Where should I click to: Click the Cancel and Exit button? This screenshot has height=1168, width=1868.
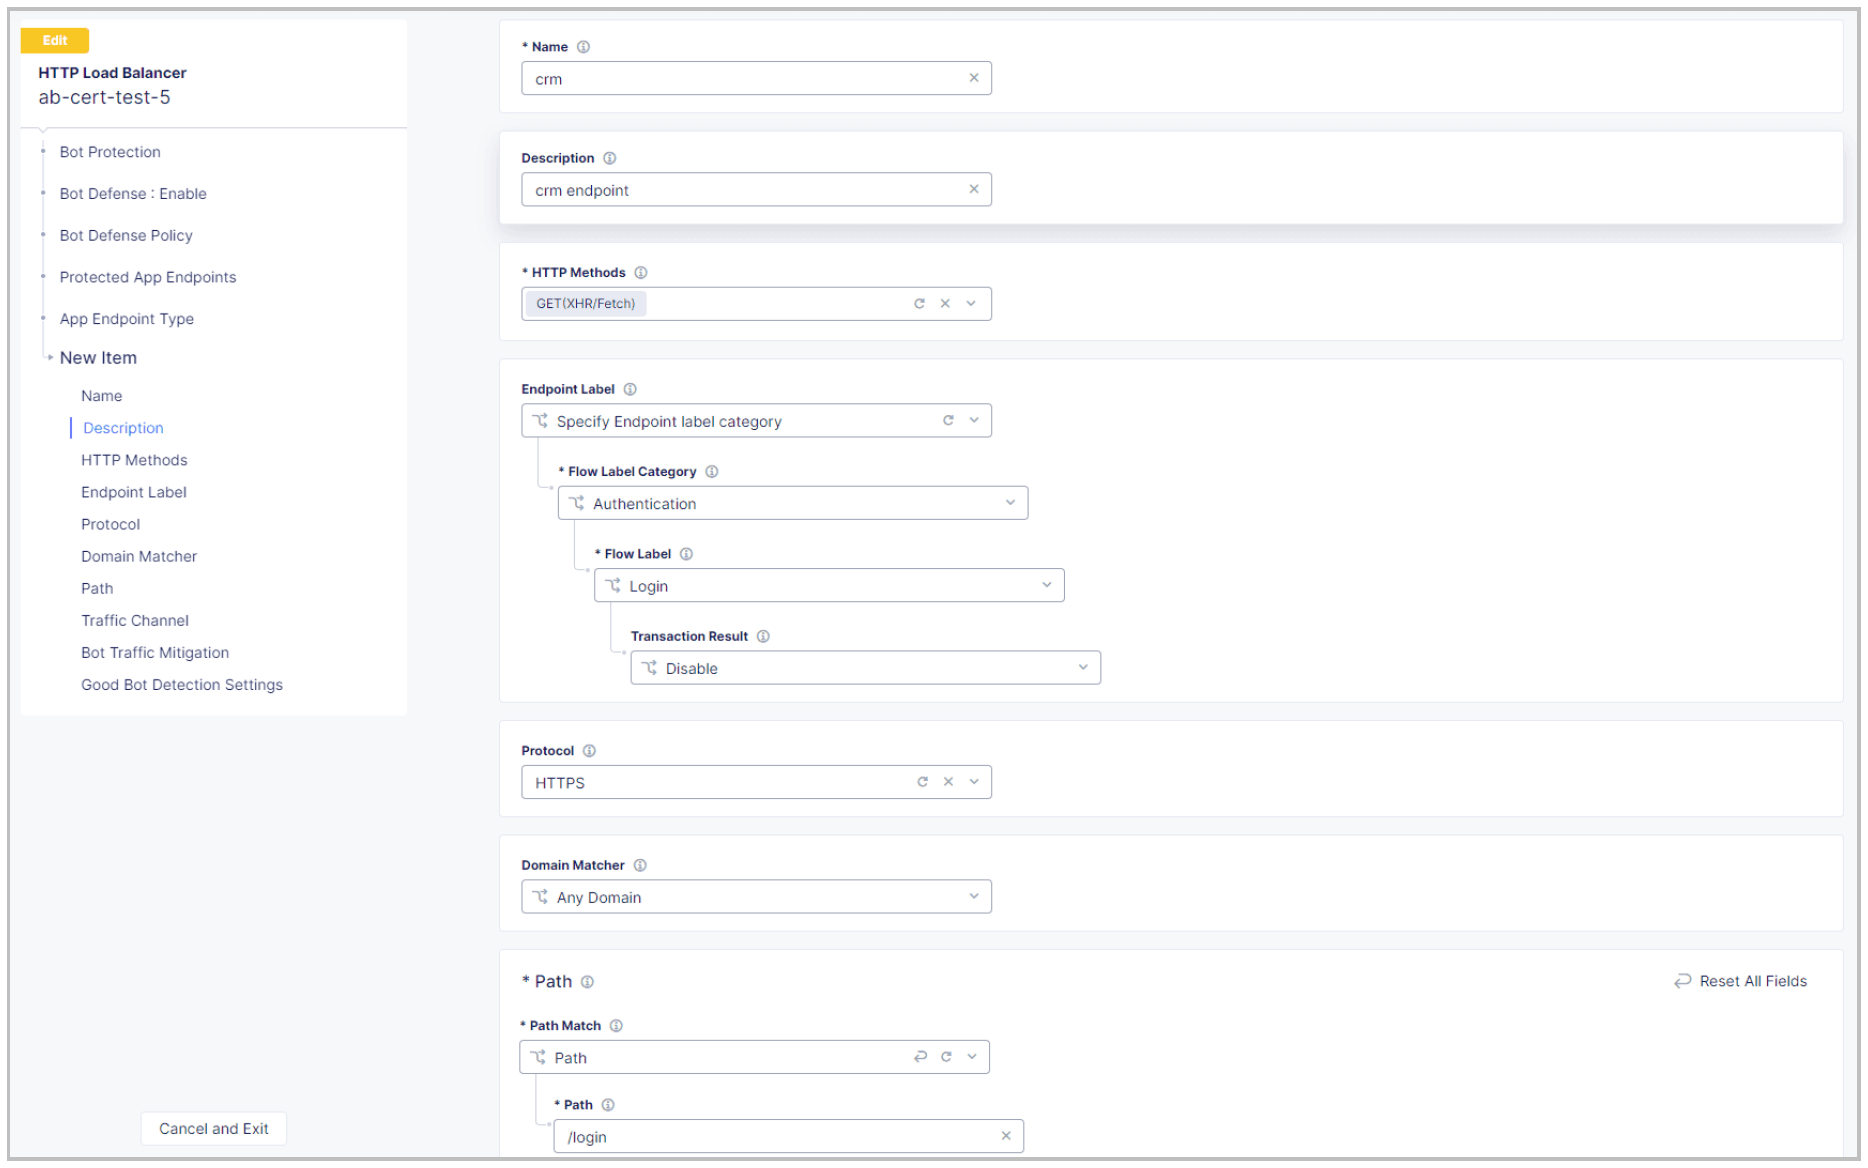coord(213,1128)
